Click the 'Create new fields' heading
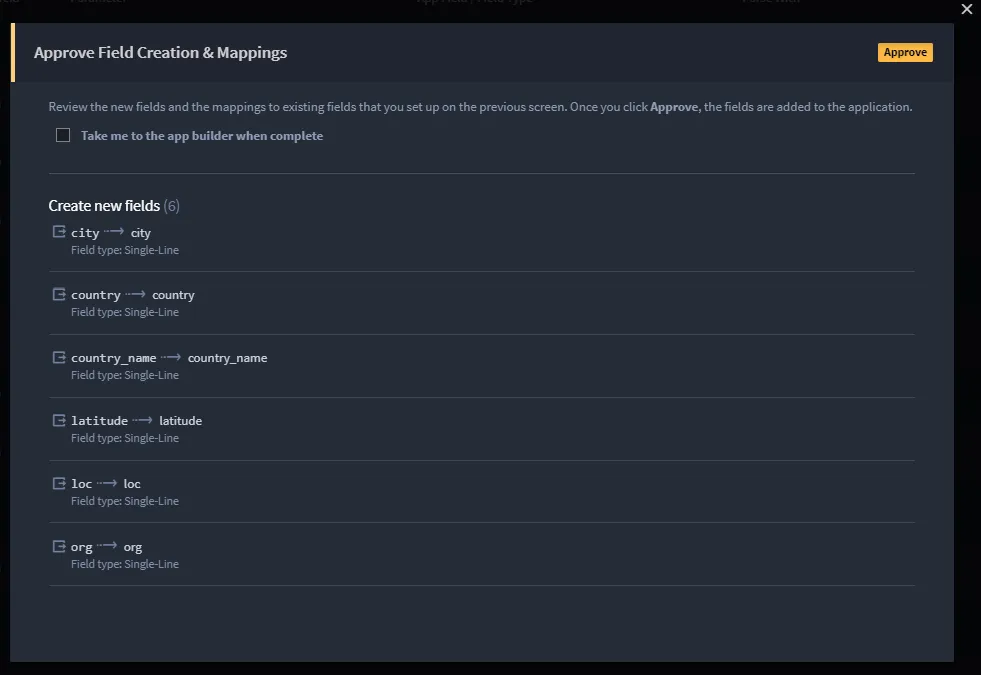The height and width of the screenshot is (675, 981). (104, 206)
